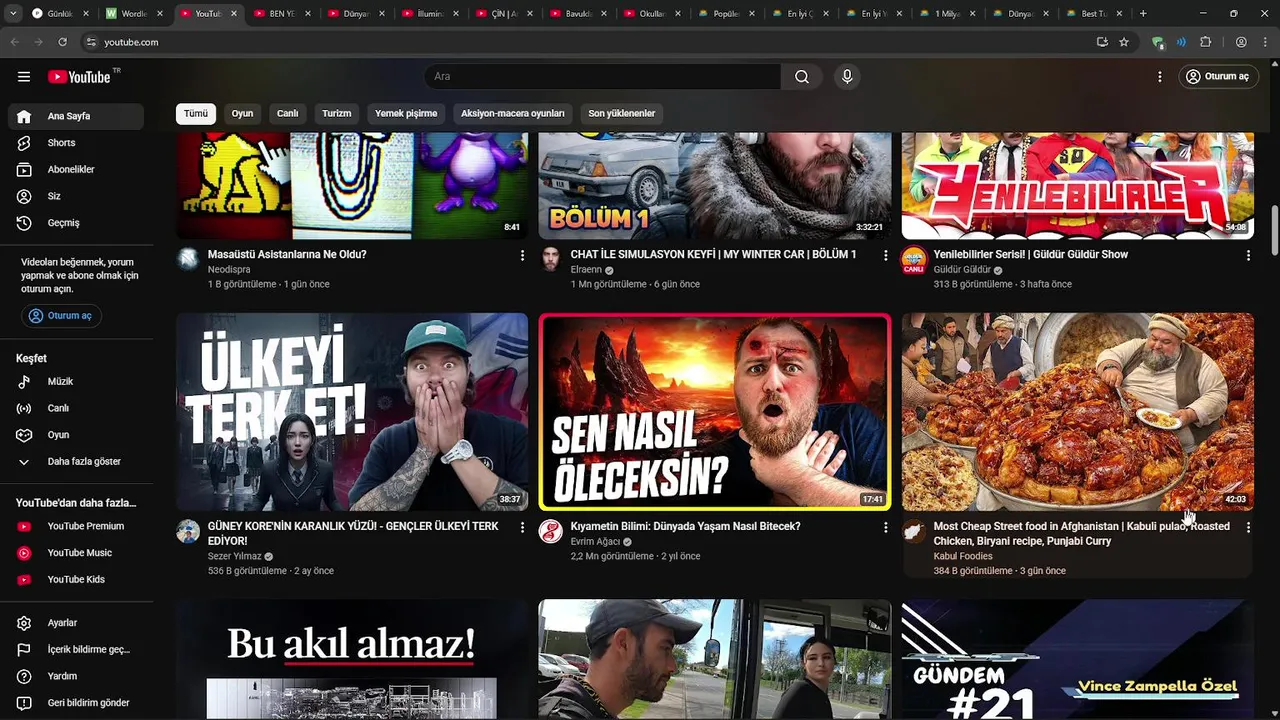Open İçerik bildirme geçmişi in sidebar
The height and width of the screenshot is (720, 1280).
[76, 650]
